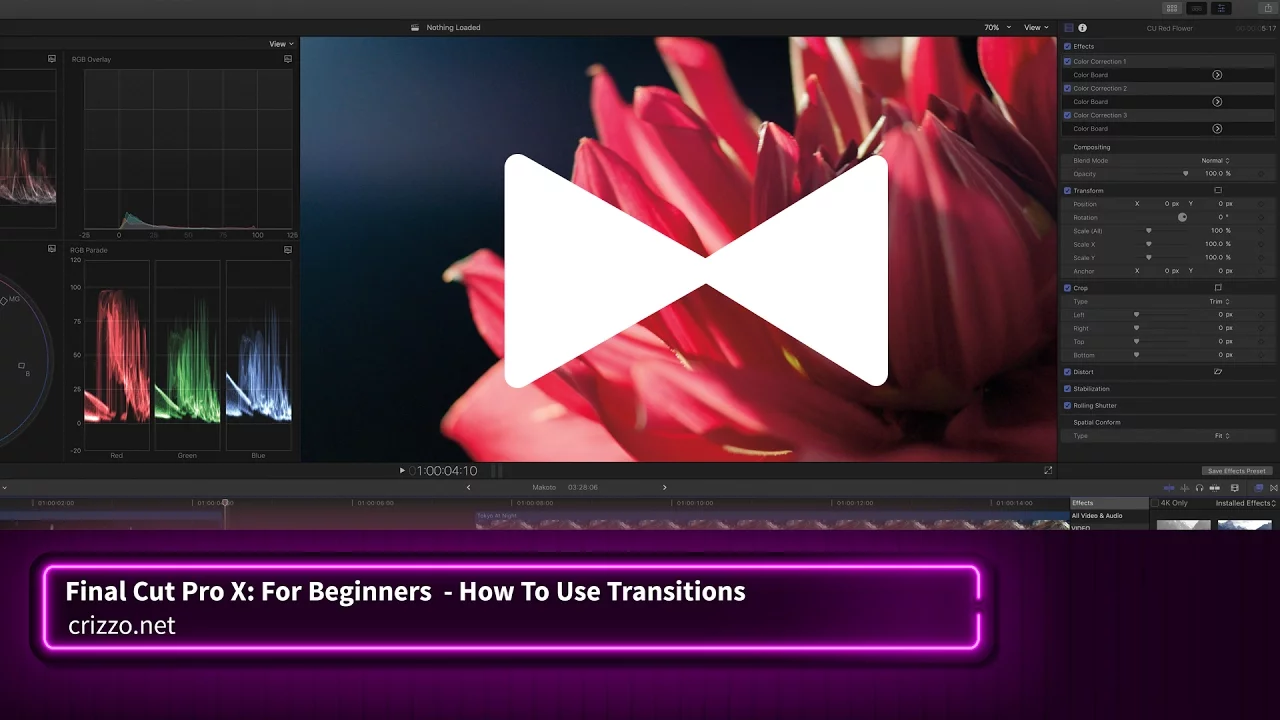The width and height of the screenshot is (1280, 720).
Task: Show the video inspector tab icon
Action: pyautogui.click(x=1069, y=28)
